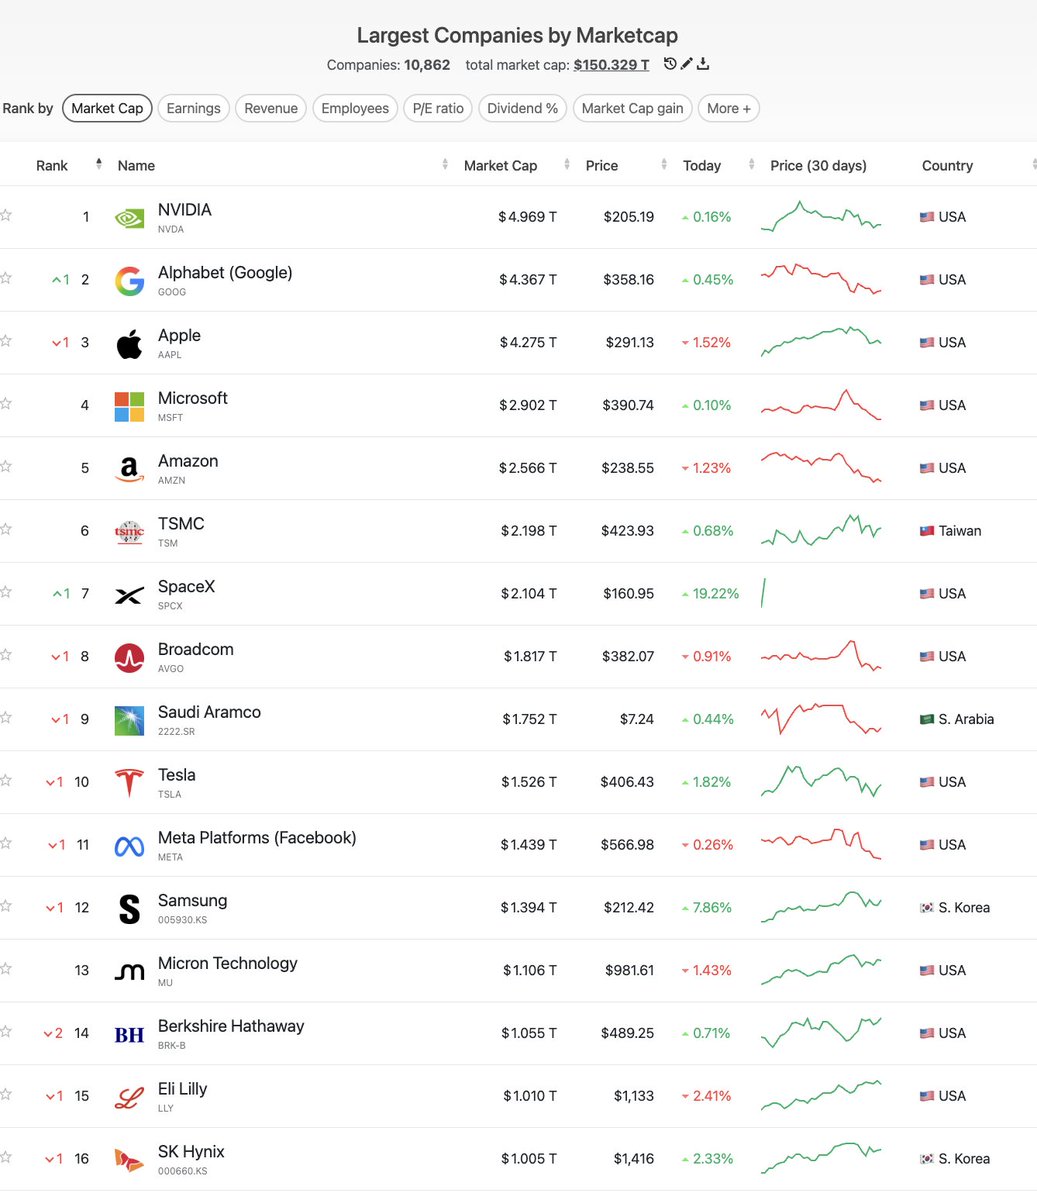Click the Tesla logo icon
This screenshot has width=1037, height=1200.
coord(129,783)
